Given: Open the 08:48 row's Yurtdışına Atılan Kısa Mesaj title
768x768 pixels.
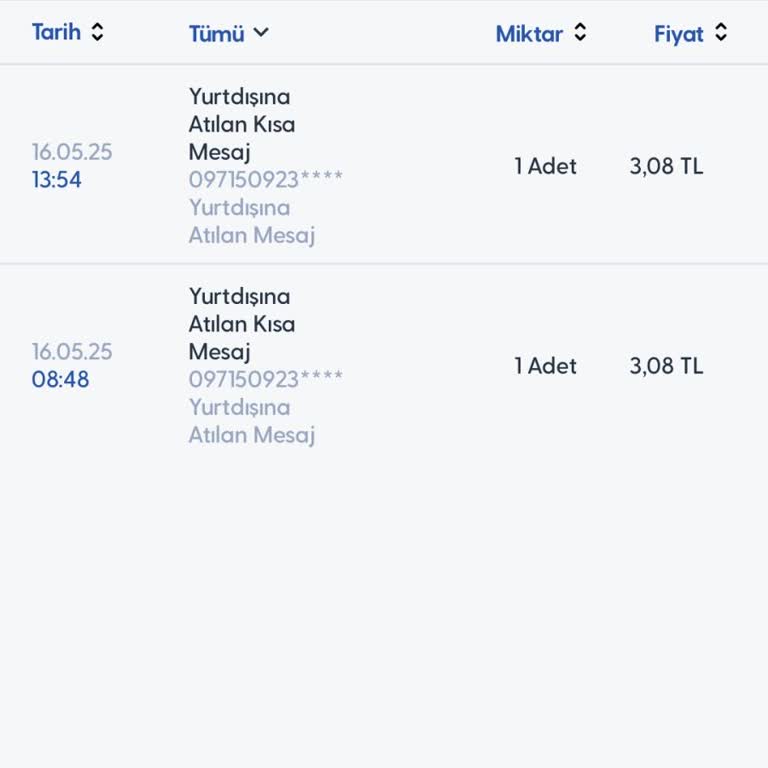Looking at the screenshot, I should (241, 324).
